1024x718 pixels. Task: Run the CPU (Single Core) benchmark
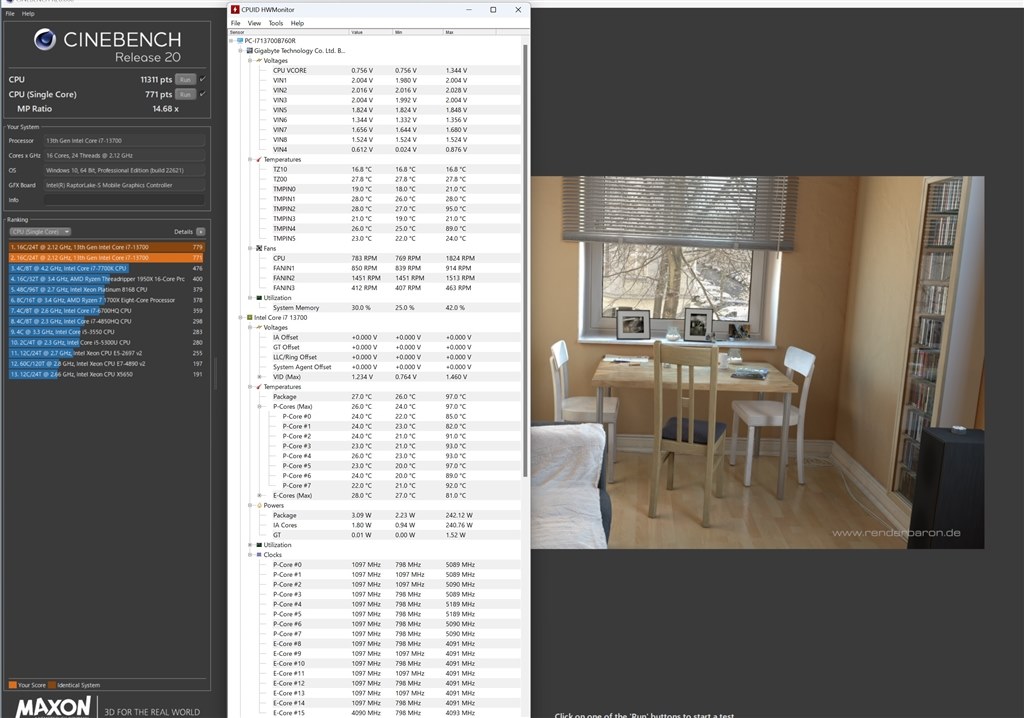[x=185, y=95]
